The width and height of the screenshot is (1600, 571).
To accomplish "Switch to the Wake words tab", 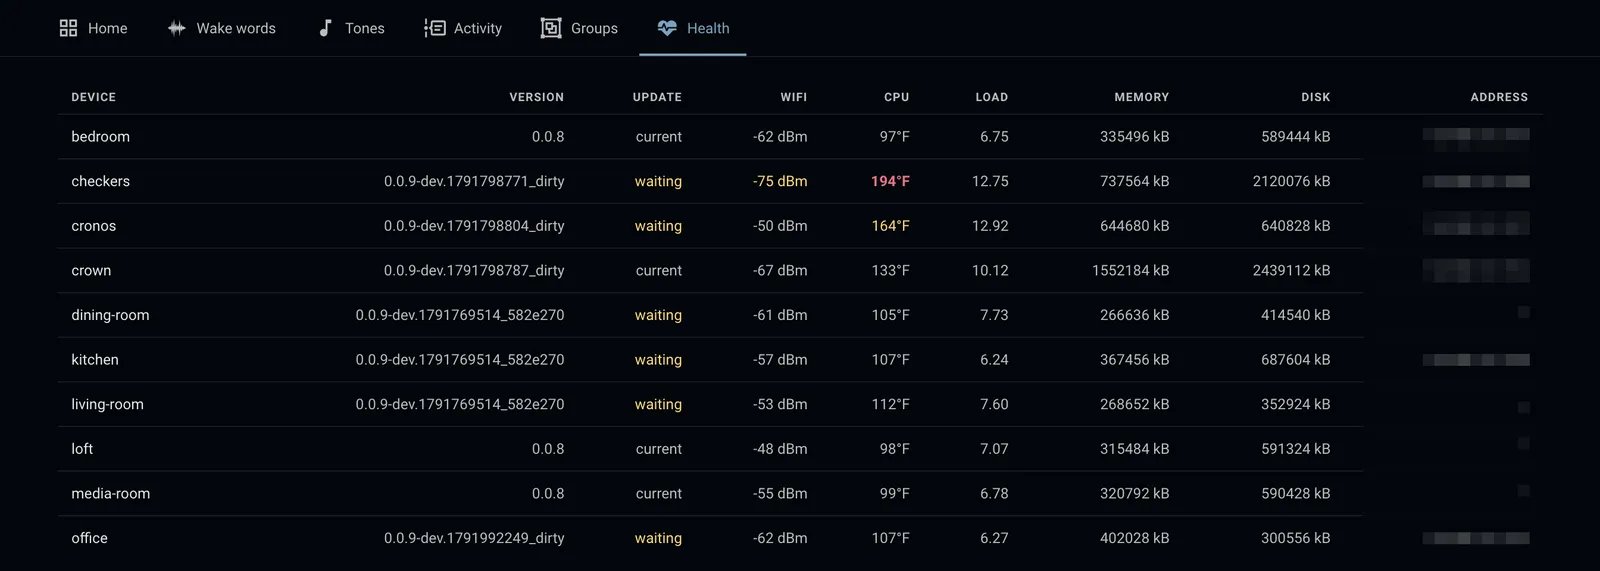I will click(221, 28).
